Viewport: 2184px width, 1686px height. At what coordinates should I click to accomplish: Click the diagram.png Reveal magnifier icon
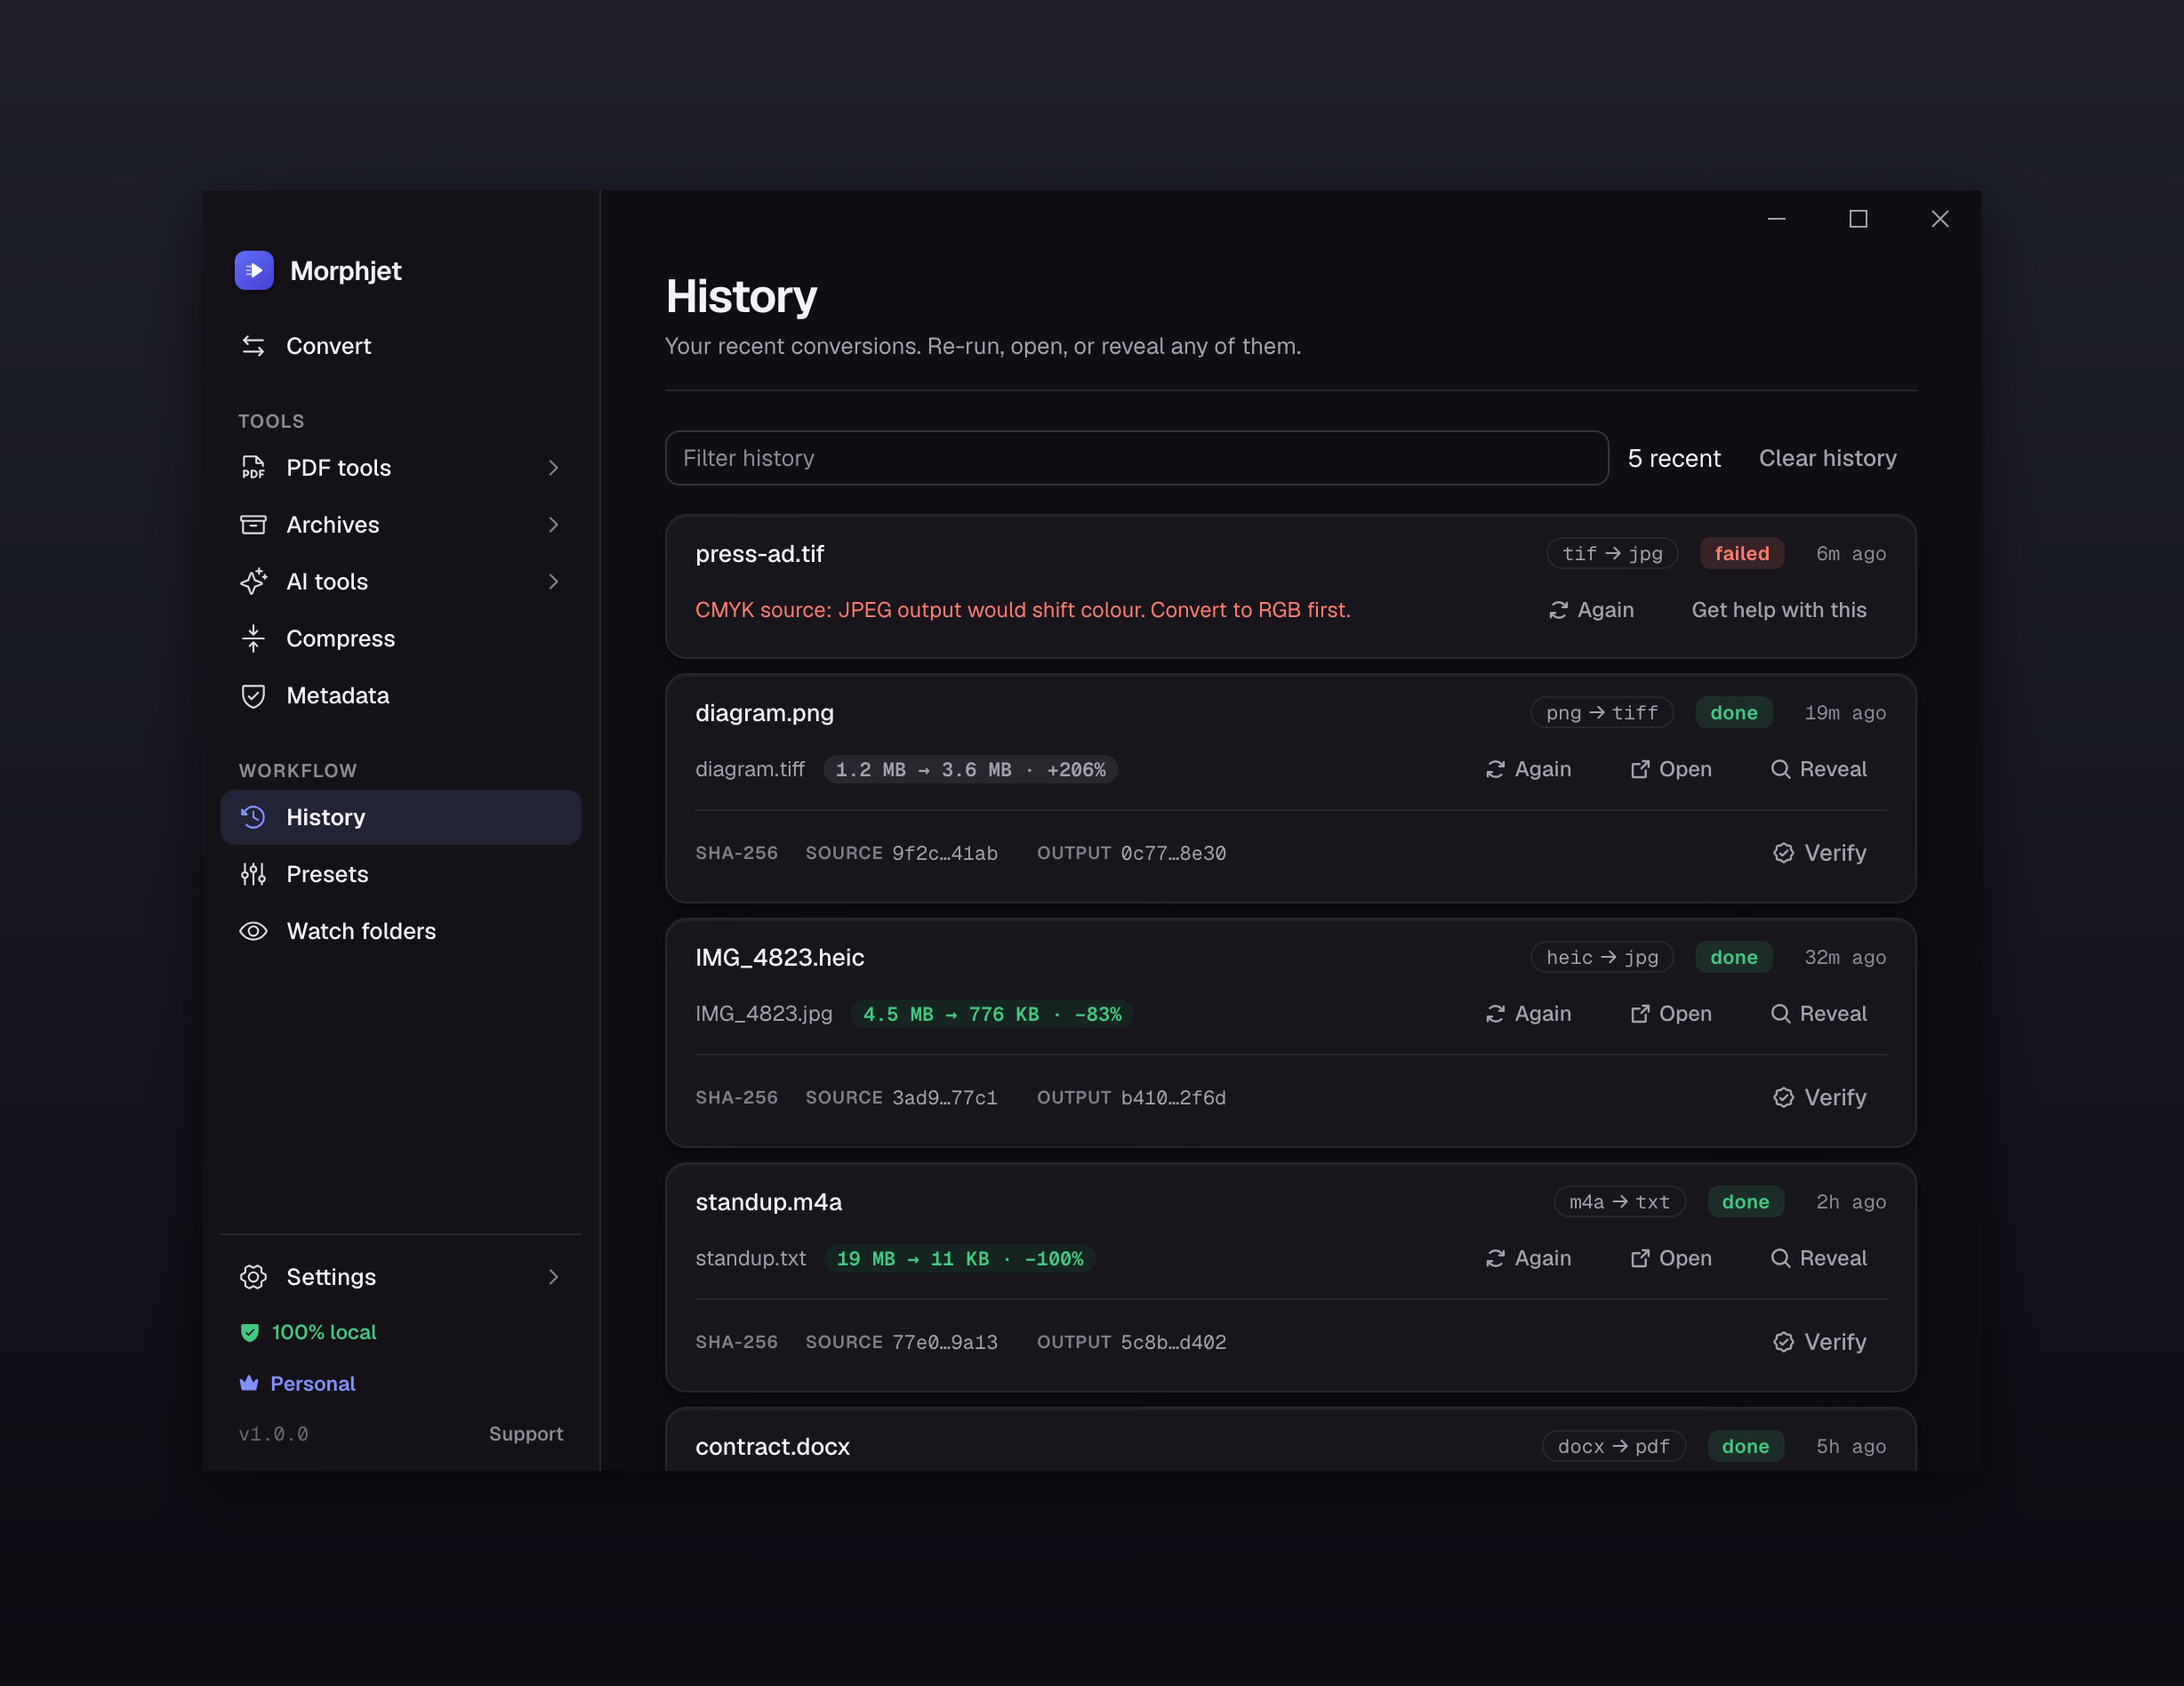pos(1781,769)
